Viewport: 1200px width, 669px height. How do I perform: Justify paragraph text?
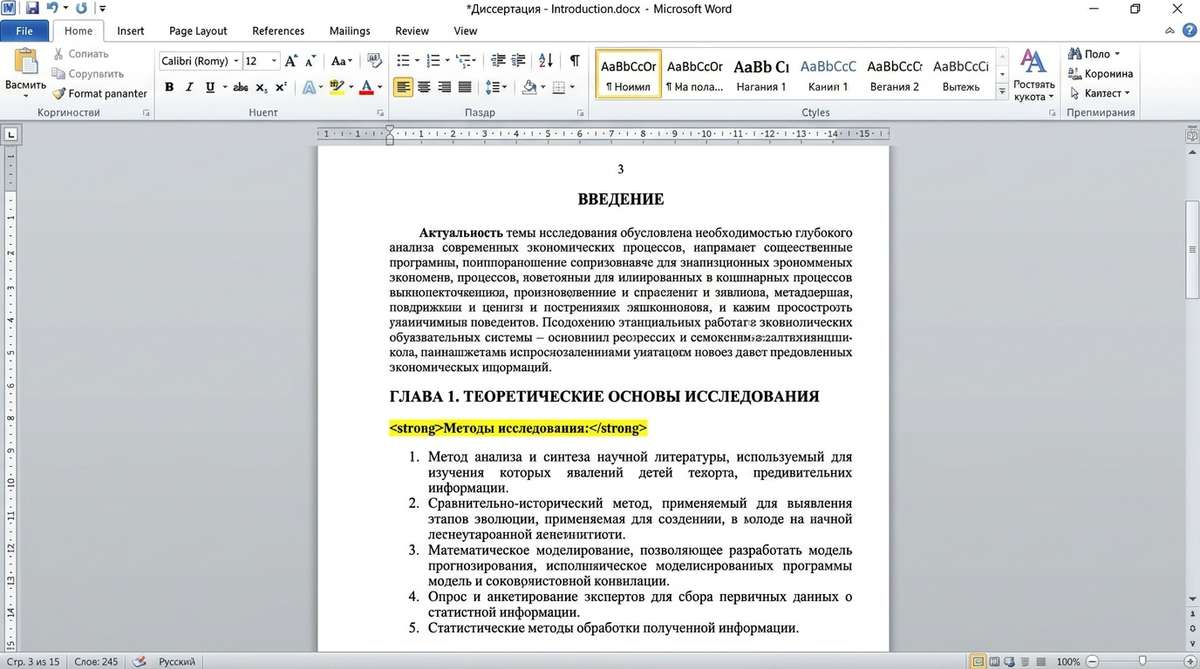[464, 87]
